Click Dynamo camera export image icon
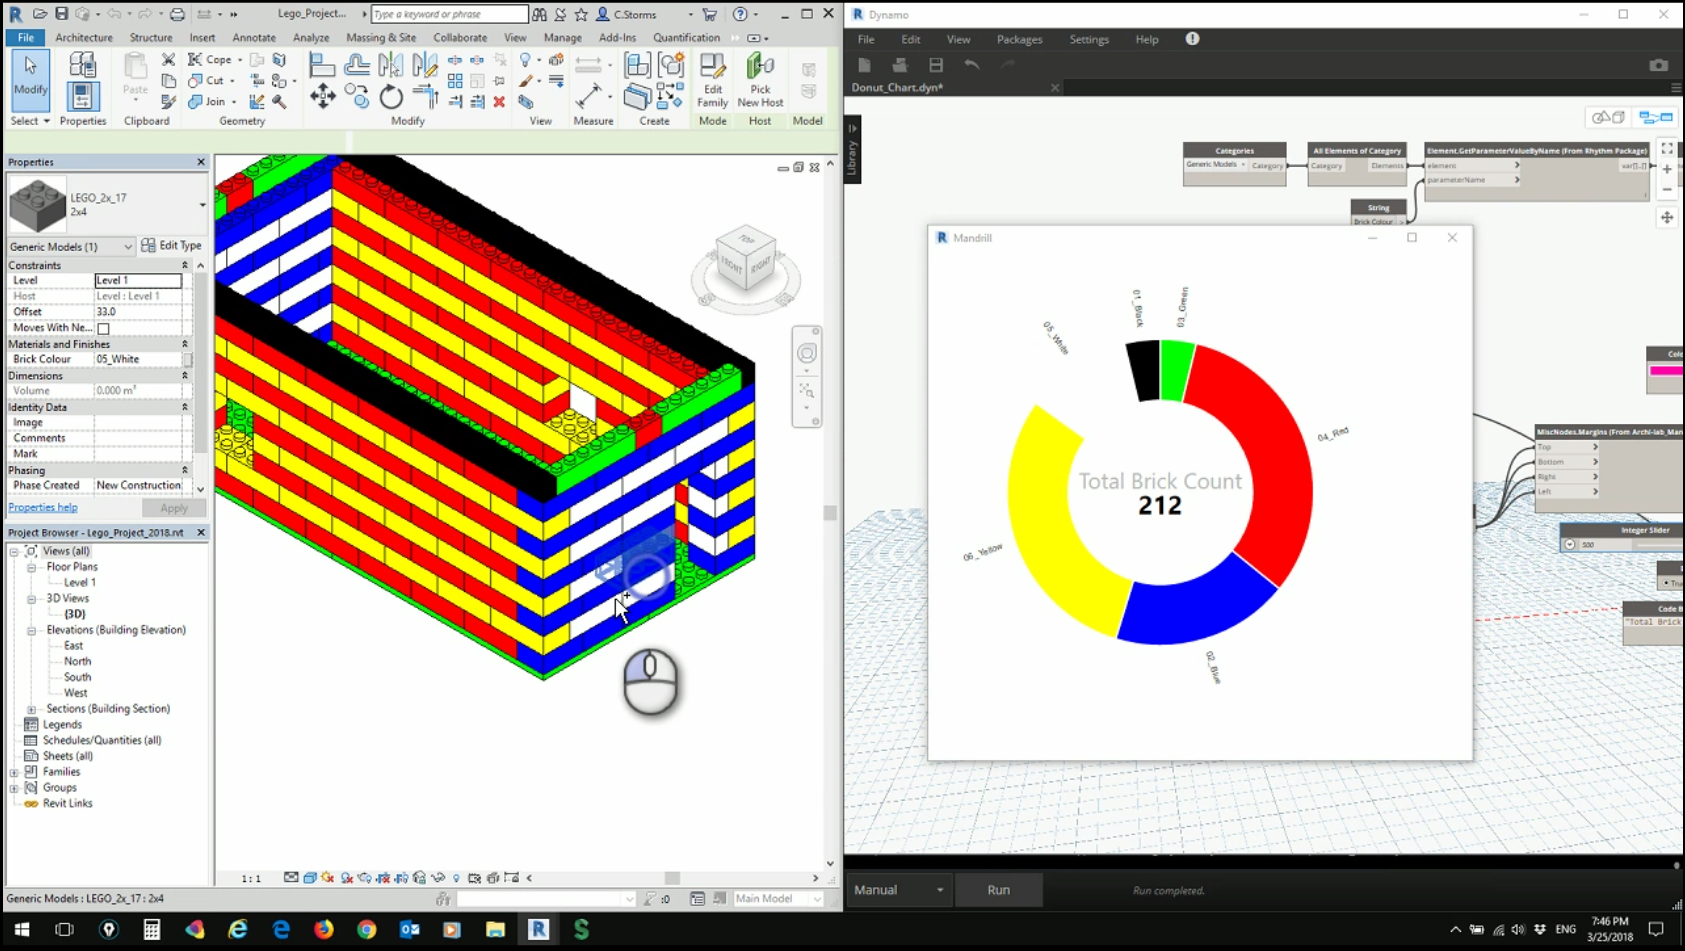 pyautogui.click(x=1658, y=65)
